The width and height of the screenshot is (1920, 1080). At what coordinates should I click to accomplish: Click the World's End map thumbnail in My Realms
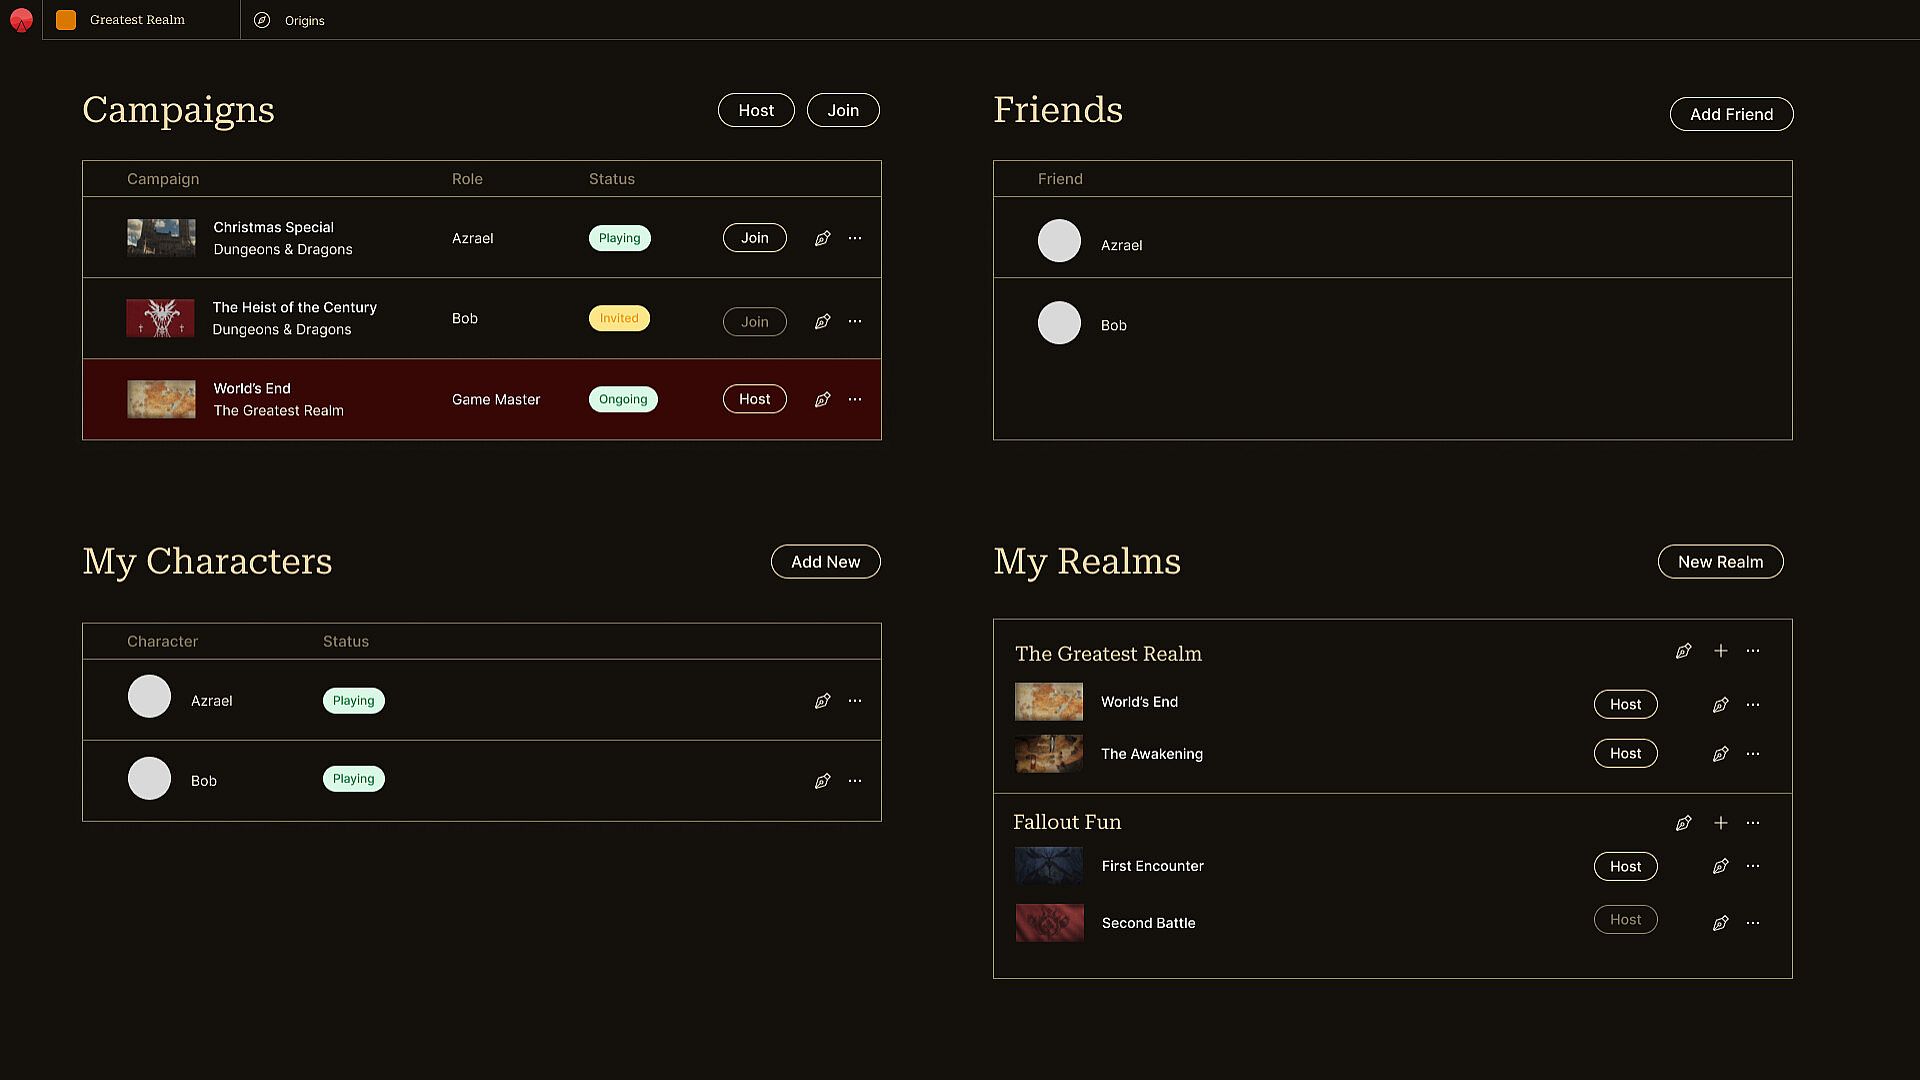coord(1048,702)
